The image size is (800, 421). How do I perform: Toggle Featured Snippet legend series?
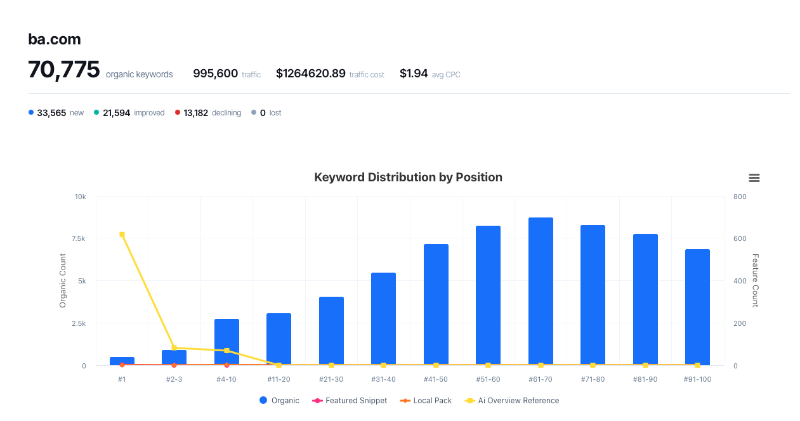coord(350,401)
